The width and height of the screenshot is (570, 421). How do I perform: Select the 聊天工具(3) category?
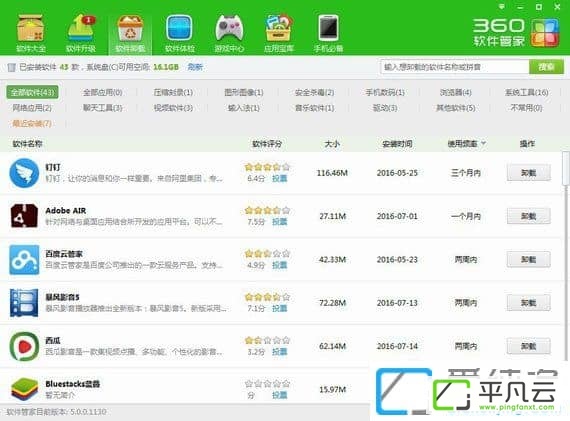[x=103, y=108]
